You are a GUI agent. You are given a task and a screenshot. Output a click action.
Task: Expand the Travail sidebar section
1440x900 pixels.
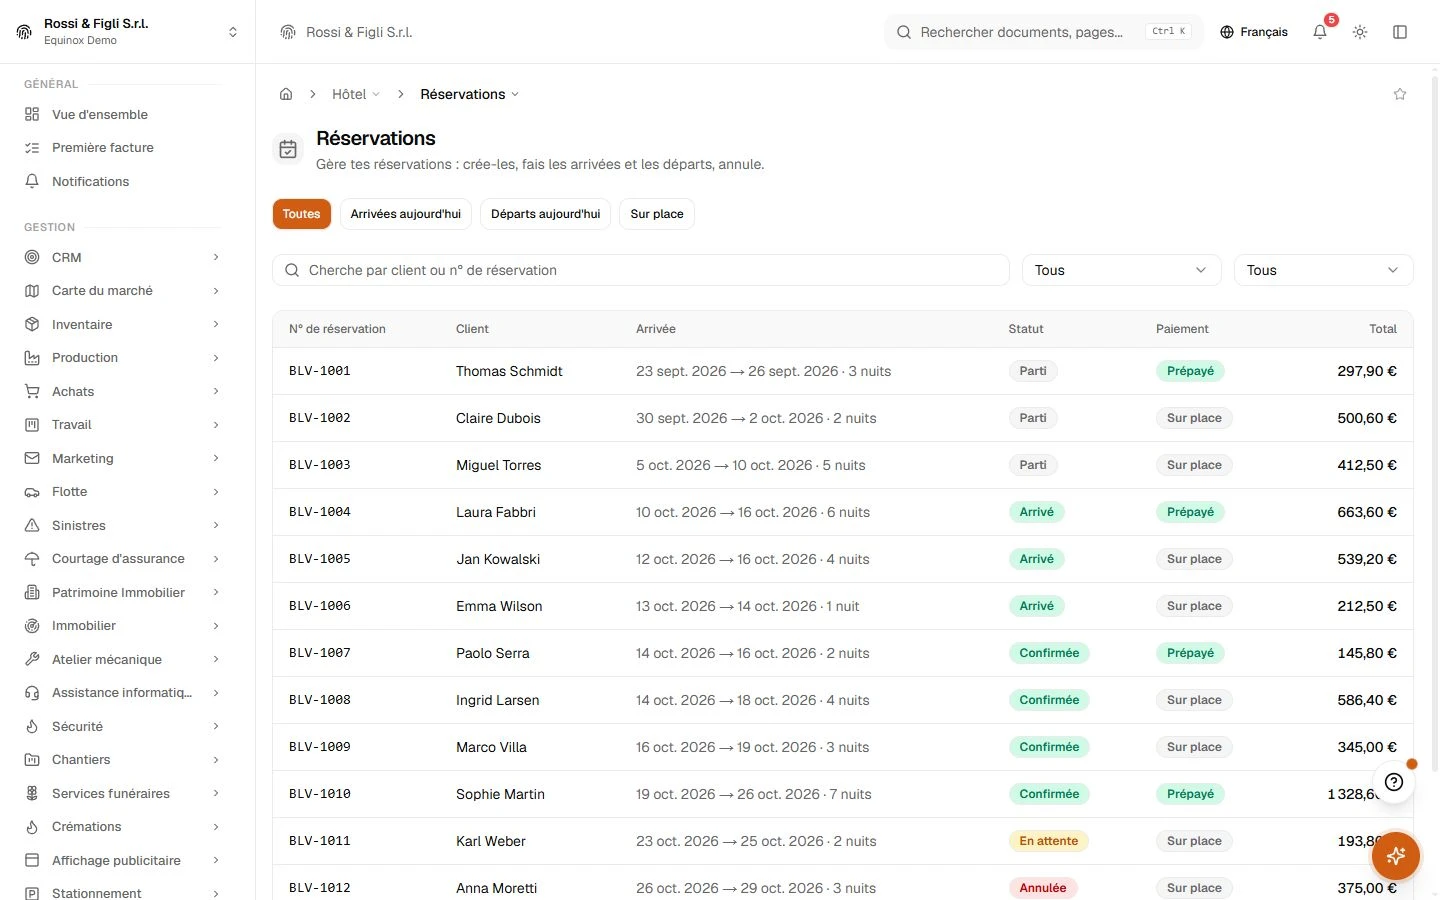pos(122,425)
